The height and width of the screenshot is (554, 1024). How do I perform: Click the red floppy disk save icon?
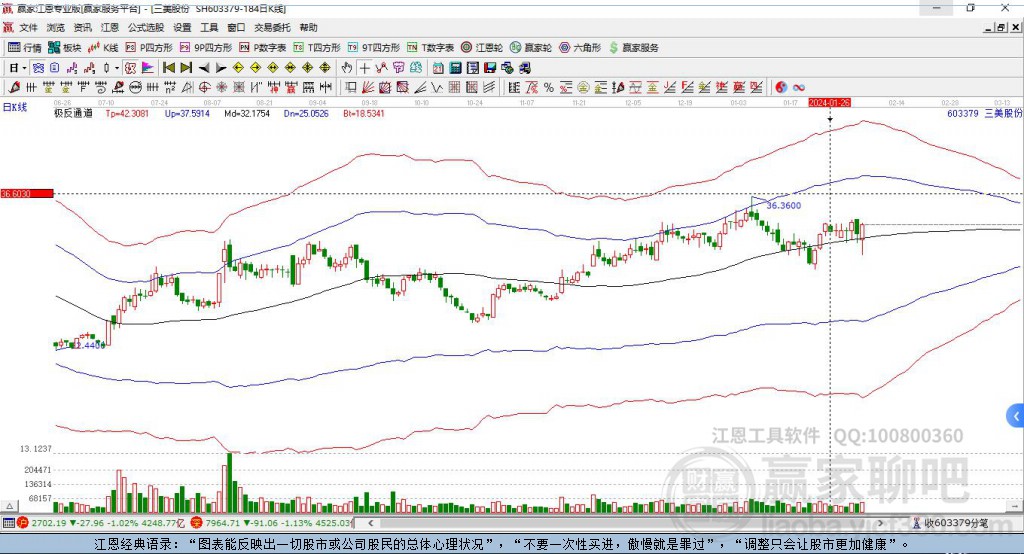click(x=490, y=68)
